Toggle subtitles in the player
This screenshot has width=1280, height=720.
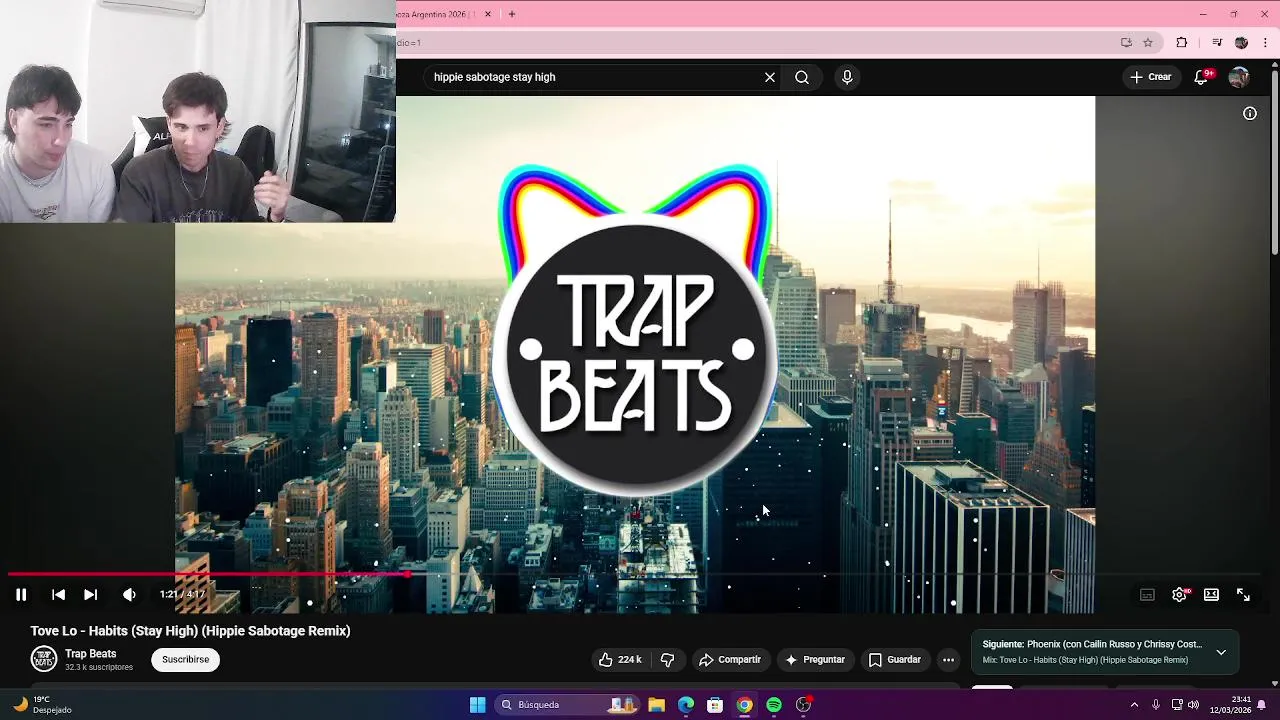tap(1147, 594)
